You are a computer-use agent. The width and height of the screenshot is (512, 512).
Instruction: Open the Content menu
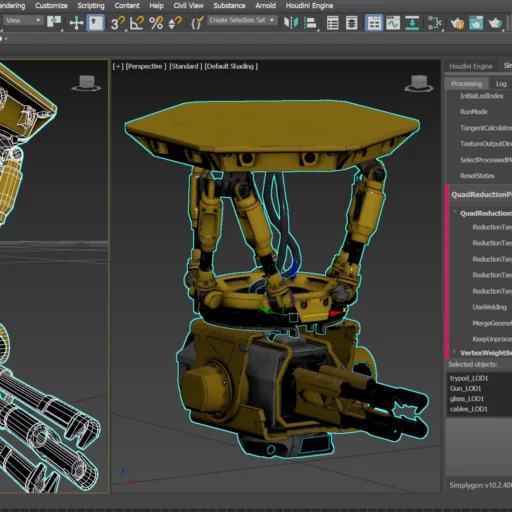[127, 6]
